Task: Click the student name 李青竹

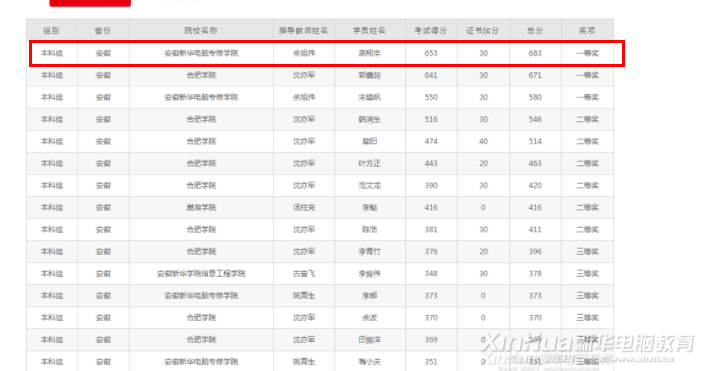Action: pos(369,251)
